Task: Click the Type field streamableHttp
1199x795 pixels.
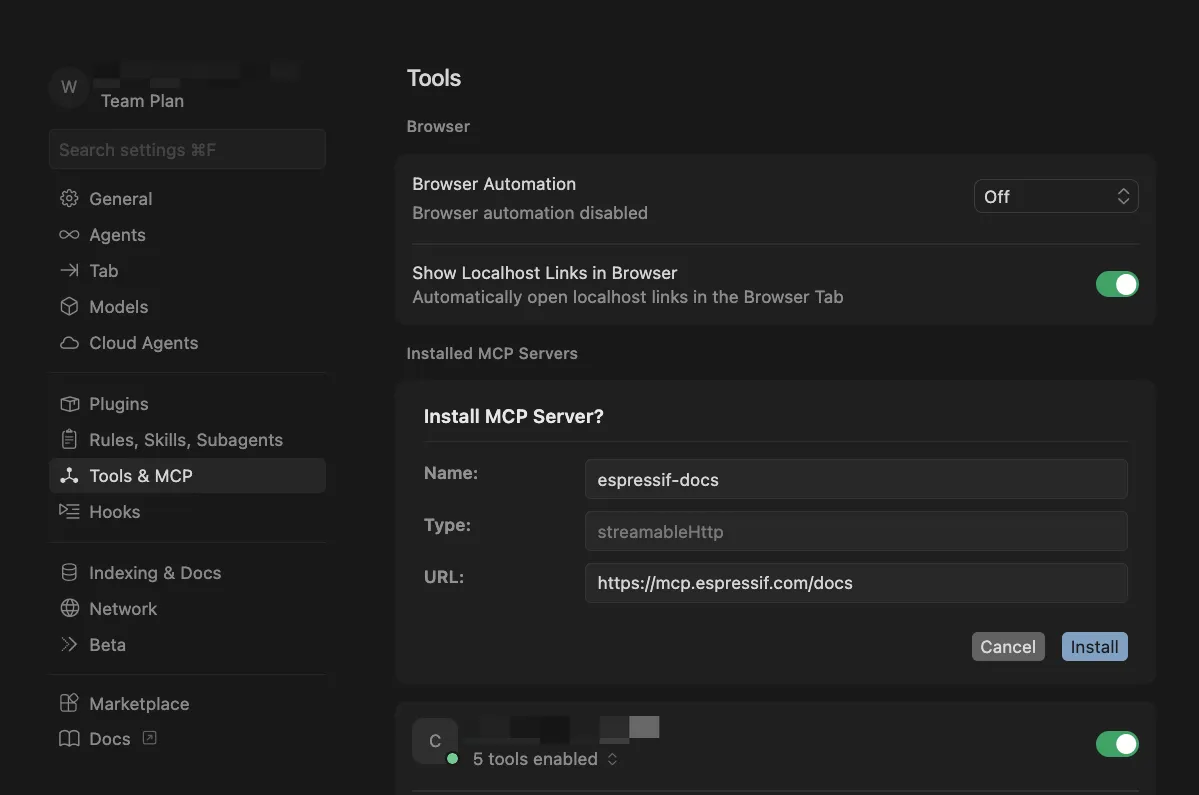Action: (856, 531)
